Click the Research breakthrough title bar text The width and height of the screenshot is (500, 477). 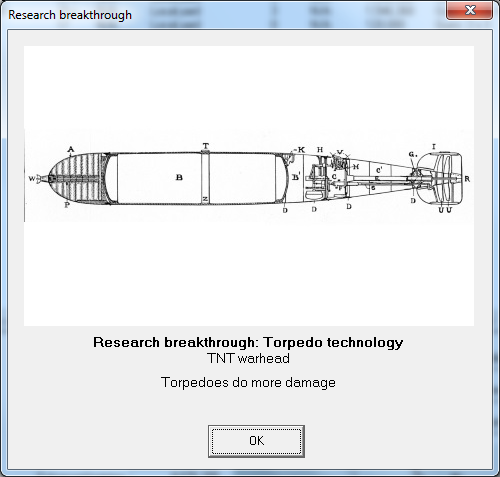[x=70, y=15]
